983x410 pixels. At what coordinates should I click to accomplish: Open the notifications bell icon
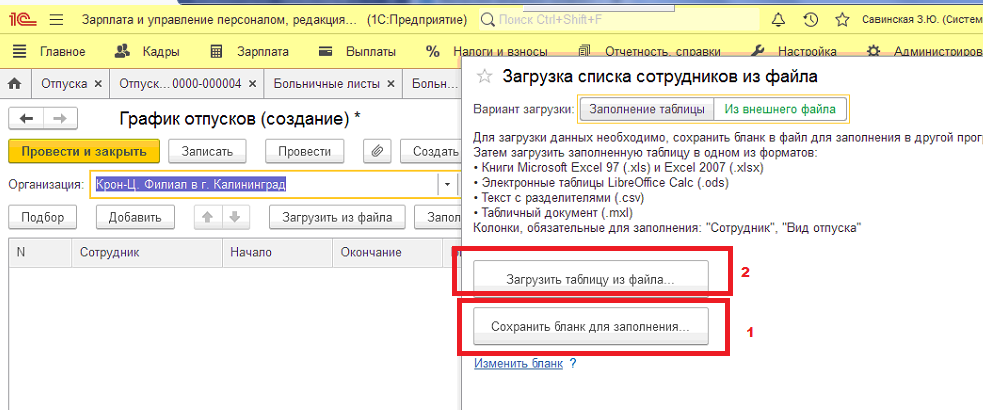pyautogui.click(x=778, y=20)
